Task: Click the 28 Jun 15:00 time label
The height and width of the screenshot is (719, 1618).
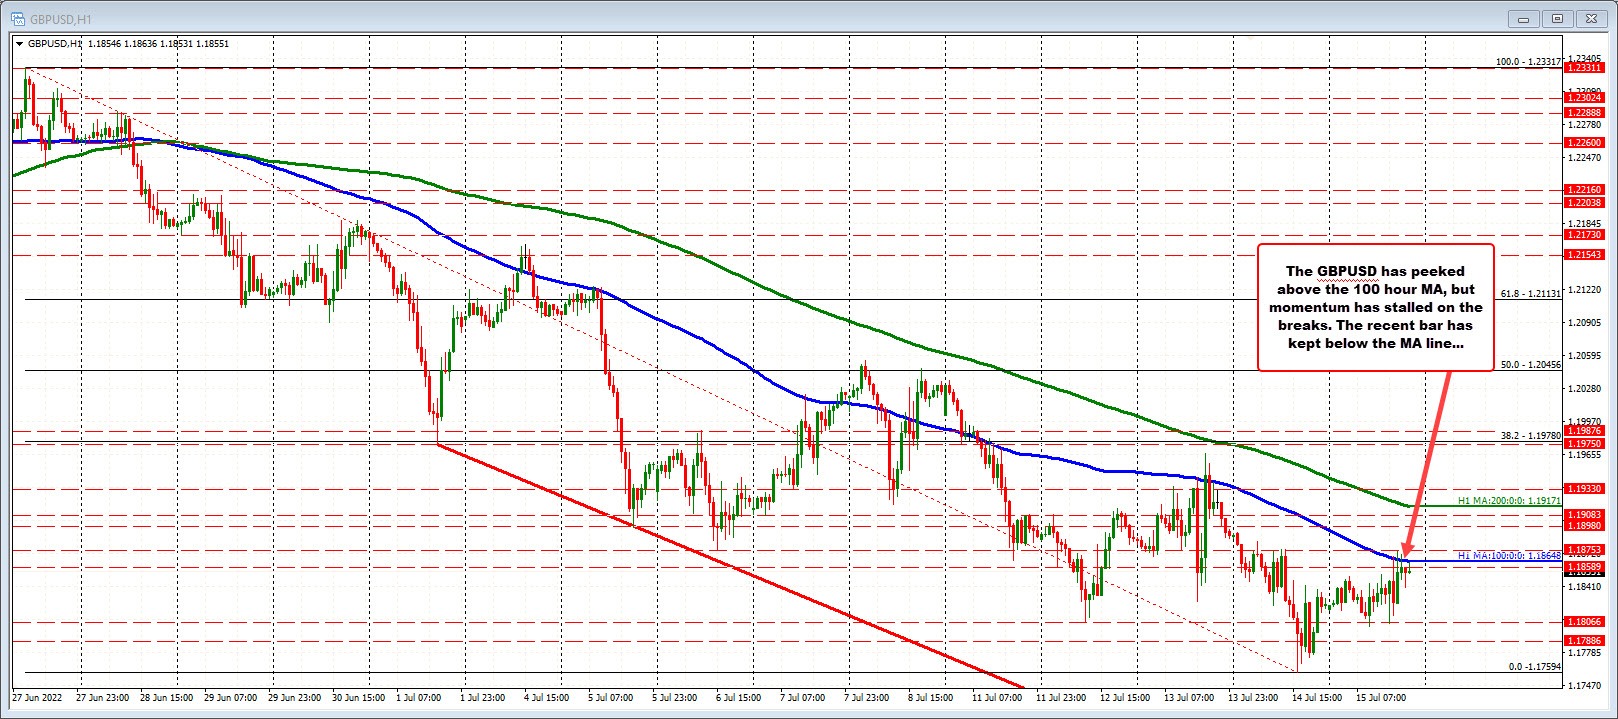Action: 166,696
